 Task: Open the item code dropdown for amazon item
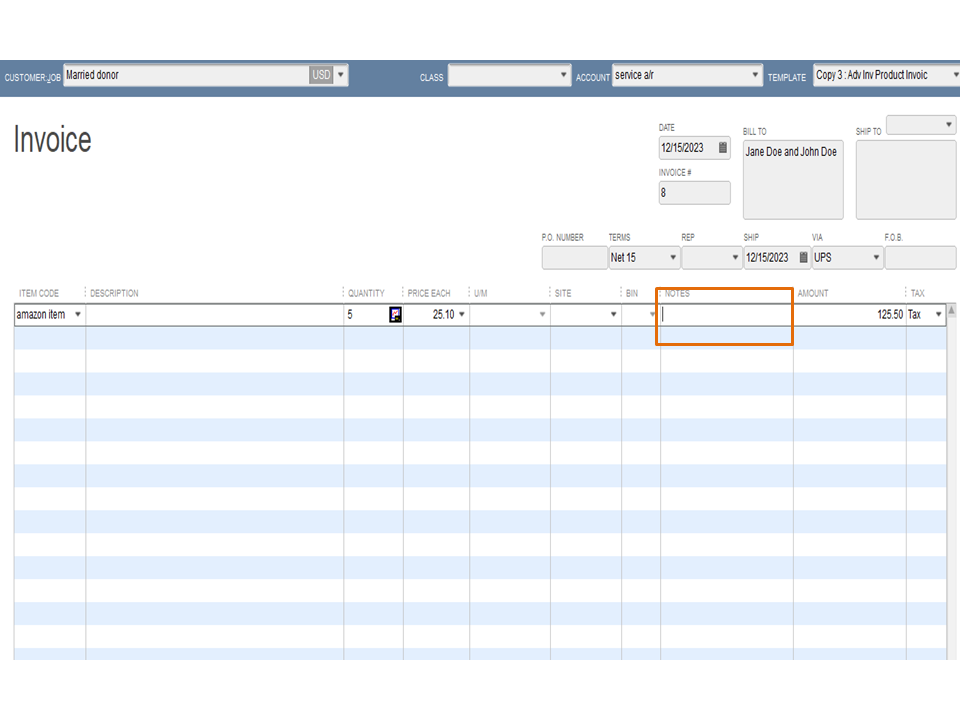pyautogui.click(x=78, y=315)
